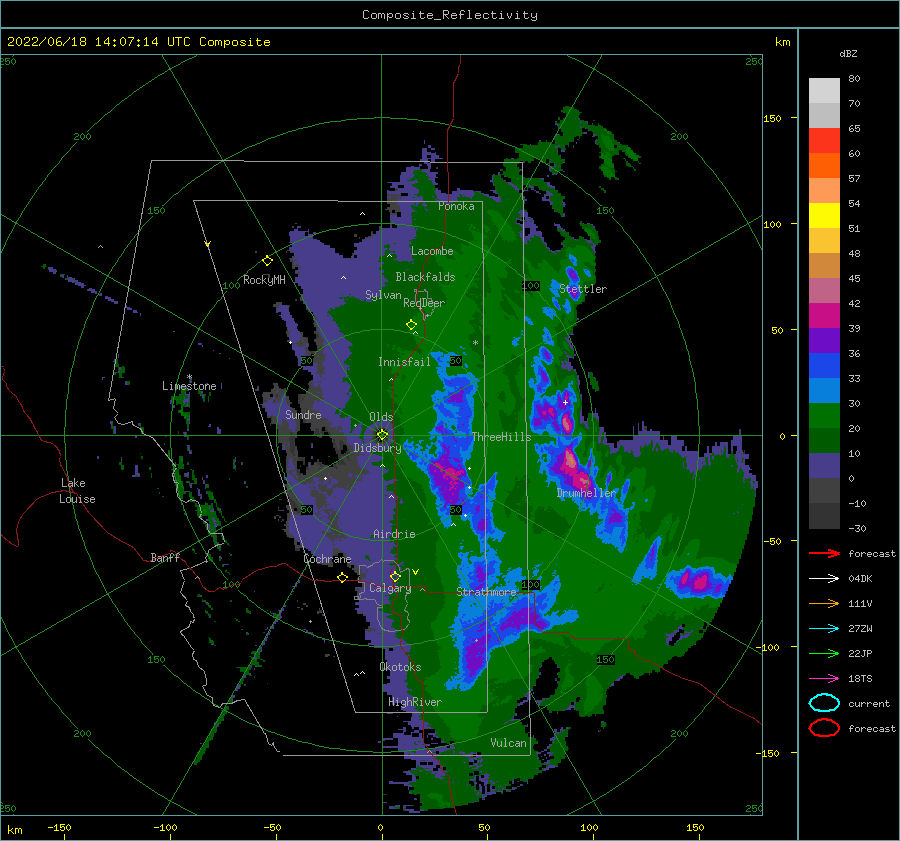This screenshot has width=900, height=841.
Task: Click the HighRiver label
Action: 415,702
